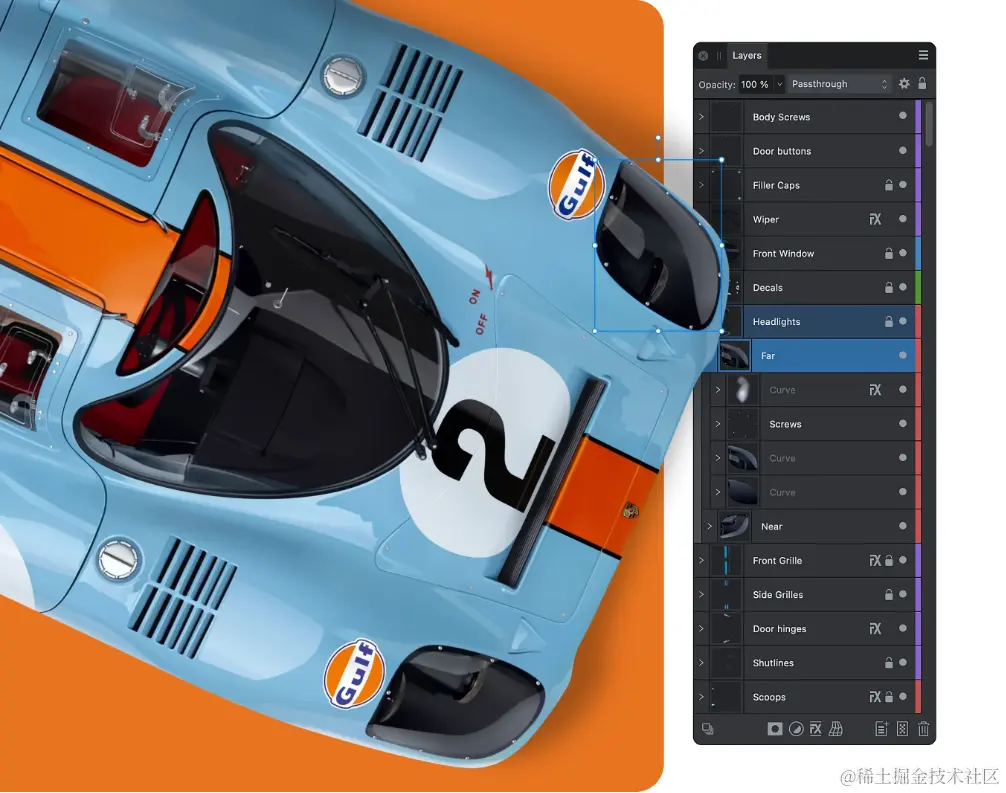Hide the Body Screws layer

tap(903, 116)
